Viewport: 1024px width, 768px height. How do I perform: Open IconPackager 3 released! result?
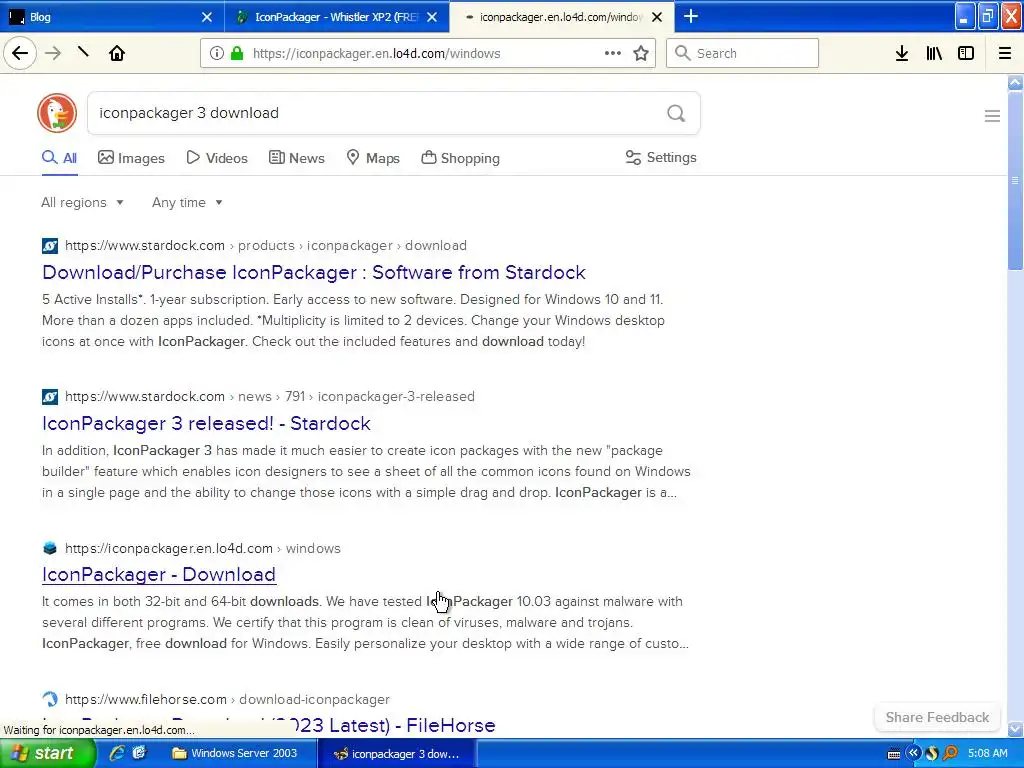pos(206,423)
